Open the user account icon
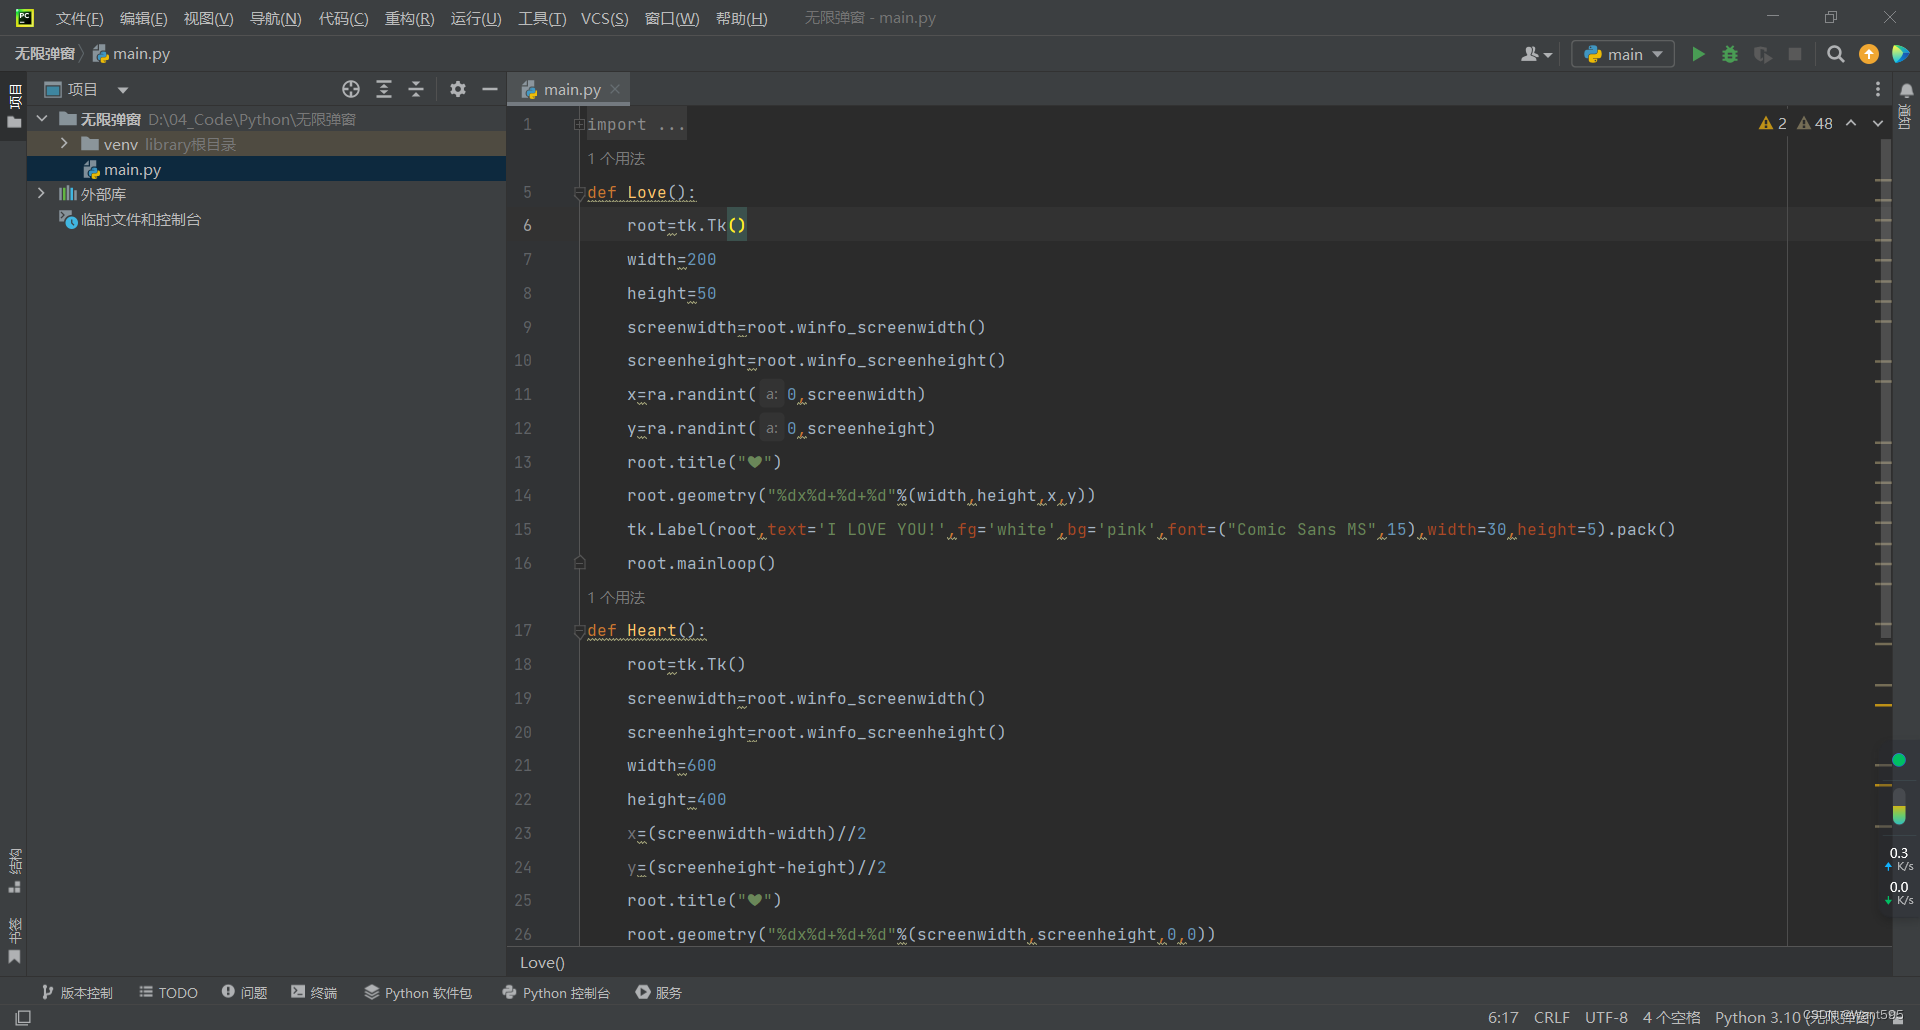Screen dimensions: 1920x1030 [x=1536, y=54]
